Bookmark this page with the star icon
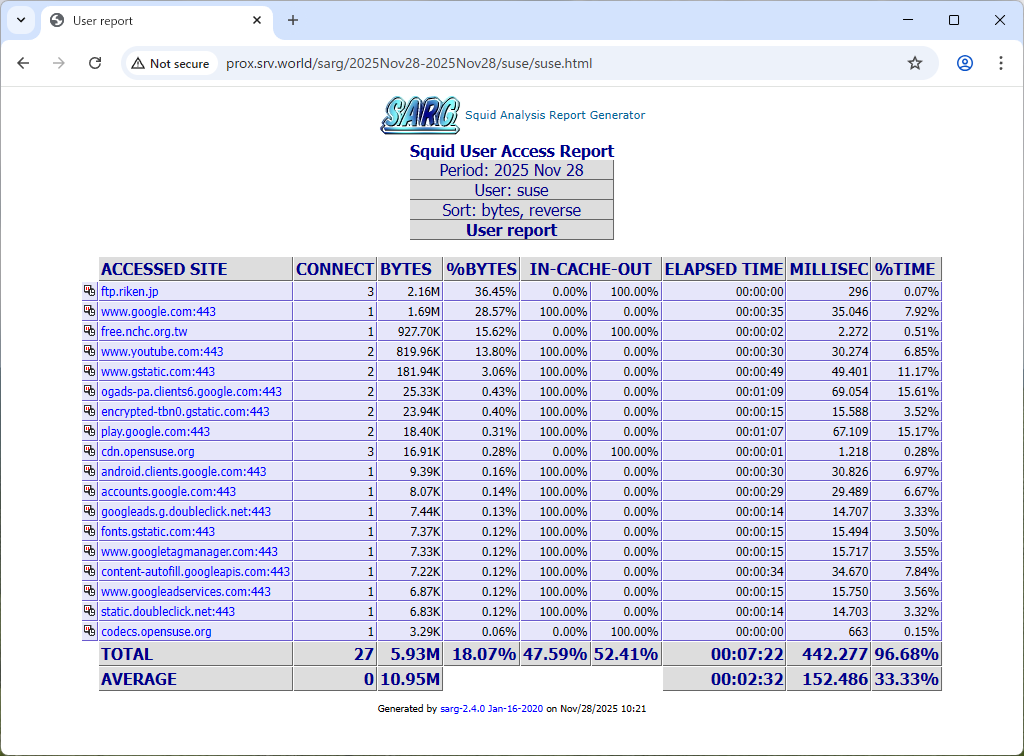 point(914,63)
